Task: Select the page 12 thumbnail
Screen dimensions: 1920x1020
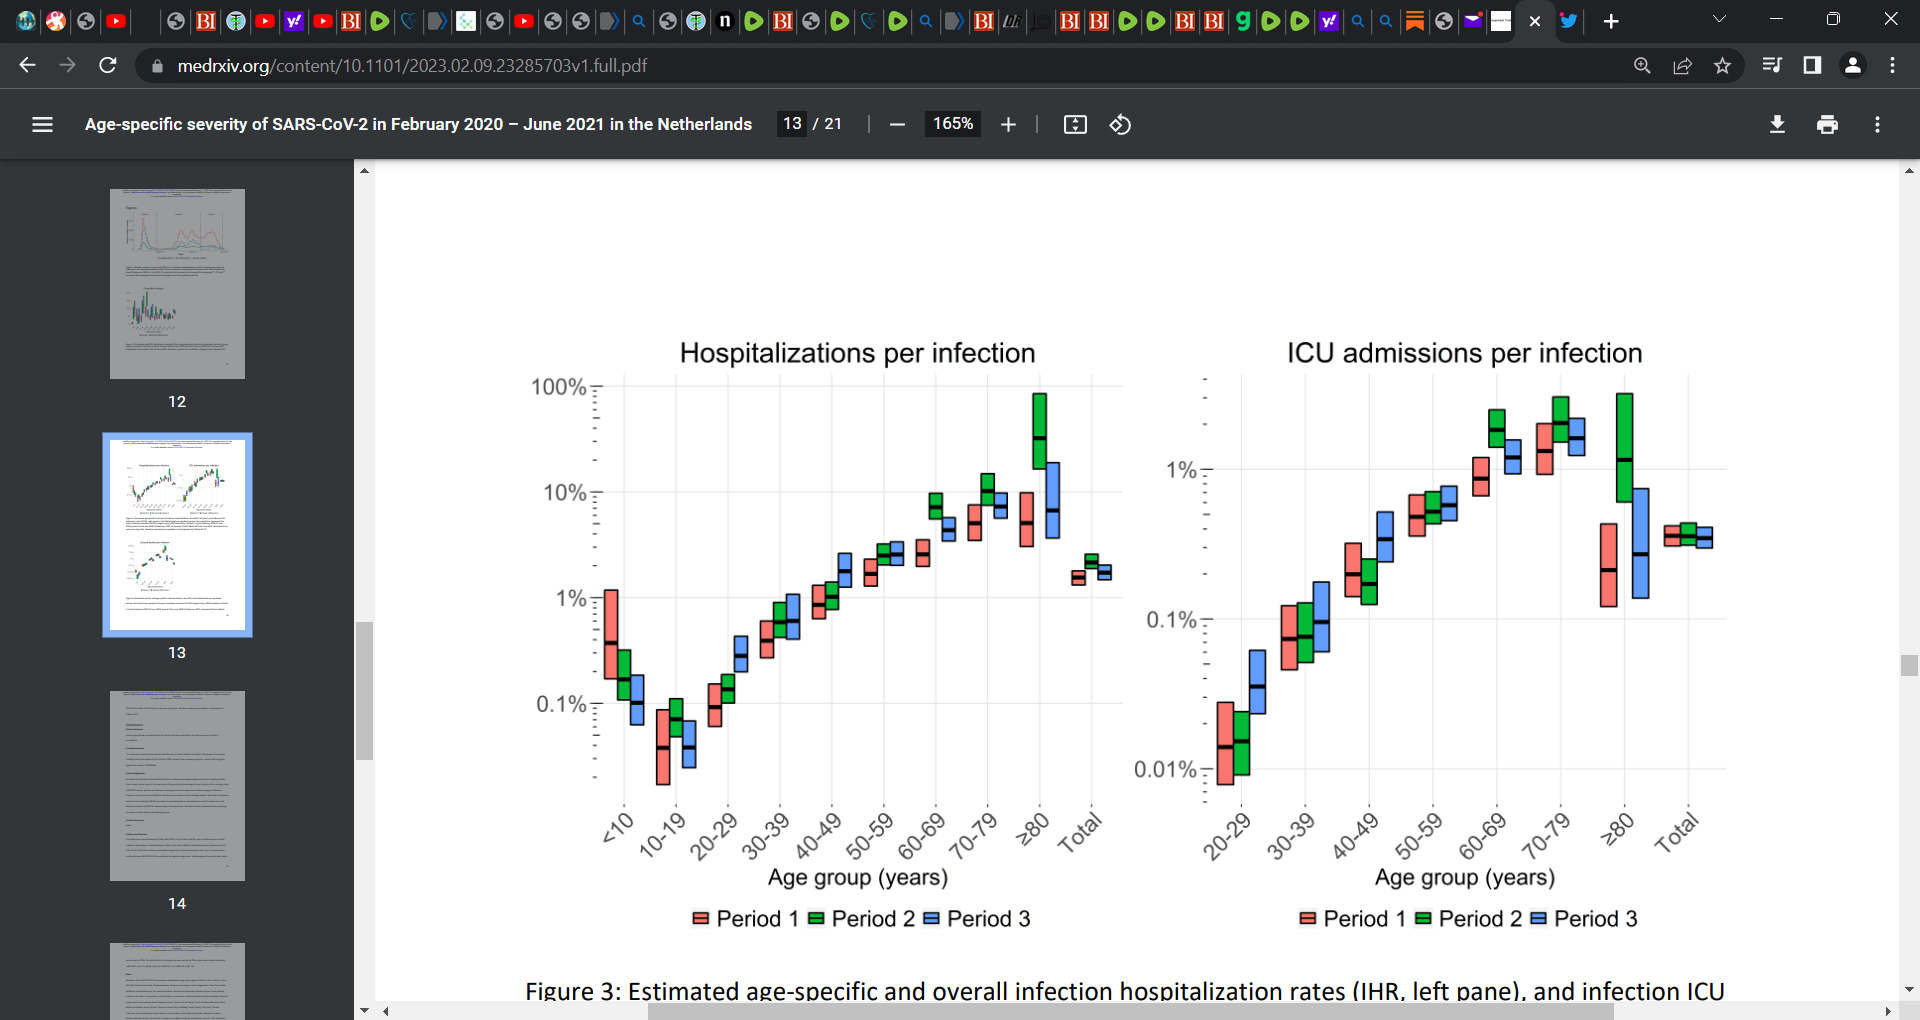Action: 177,284
